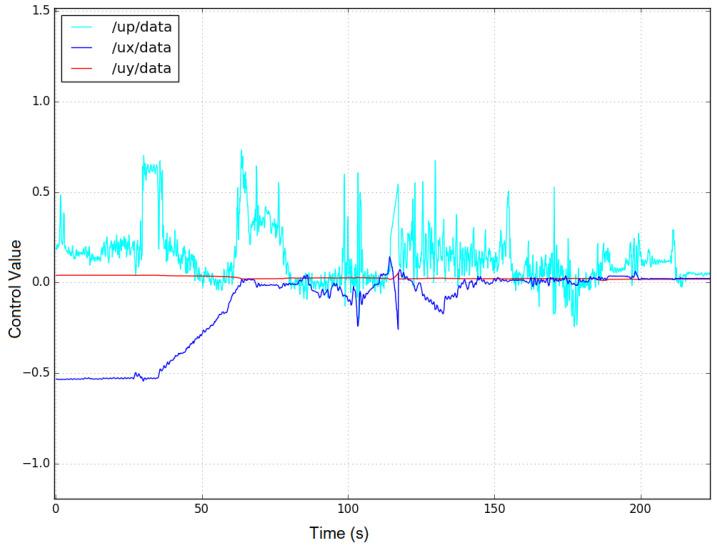Click the y-axis tick label −1.0
Screen dimensions: 717x551
point(38,464)
